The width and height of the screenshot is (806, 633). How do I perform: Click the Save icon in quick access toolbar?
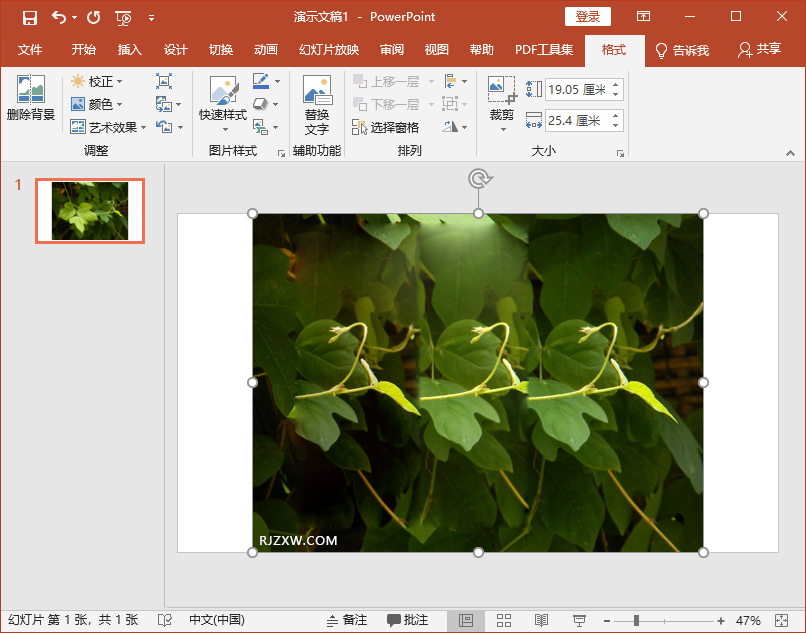coord(30,17)
